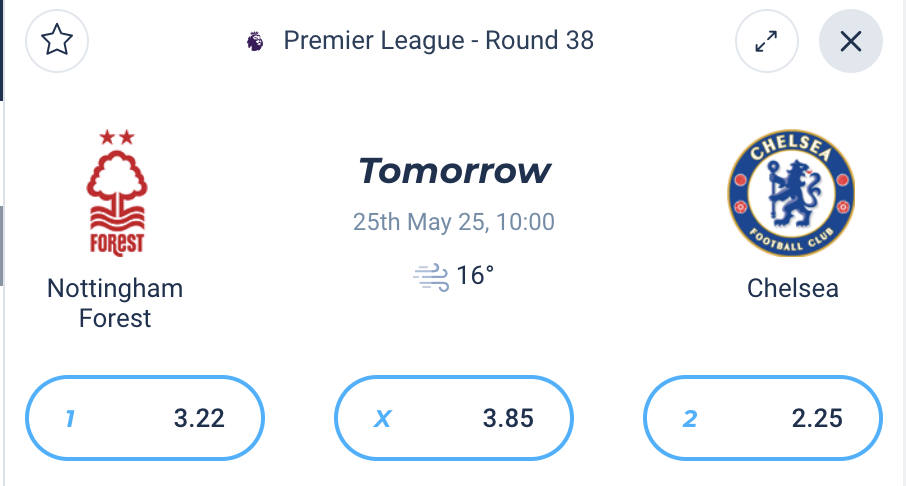The height and width of the screenshot is (486, 906).
Task: Open the Premier League - Round 38 link
Action: (x=439, y=41)
